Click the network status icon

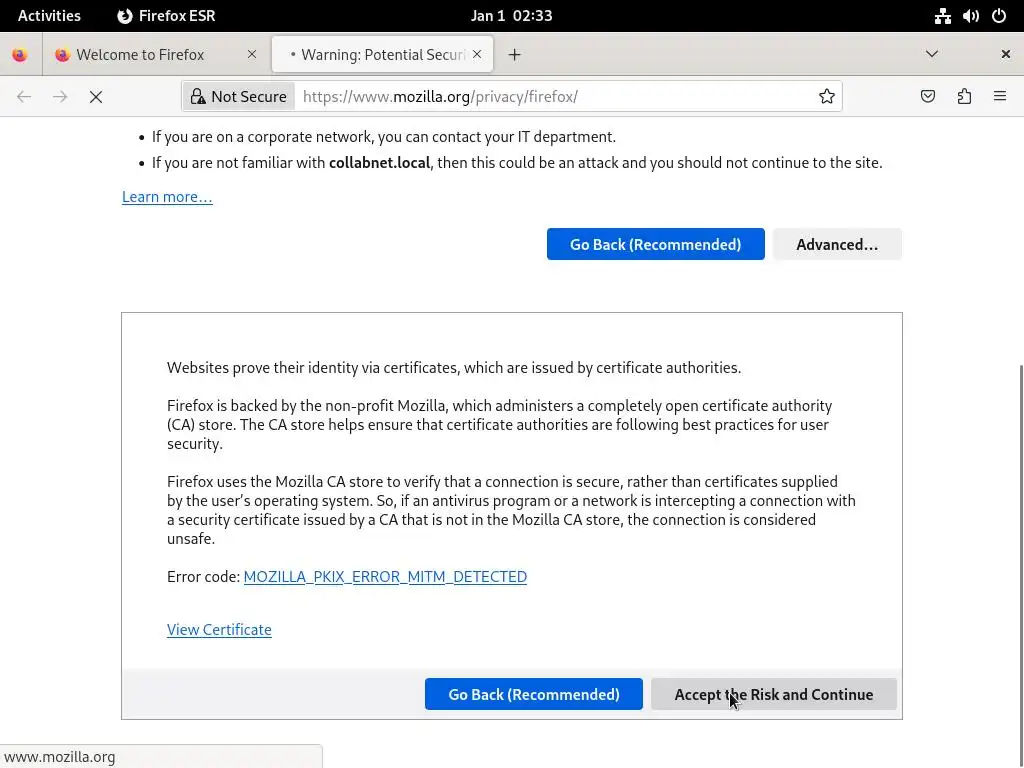pyautogui.click(x=942, y=16)
